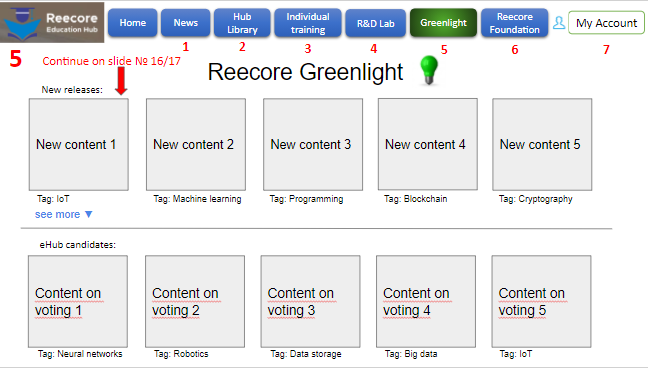Select the Greenlight tab
The height and width of the screenshot is (368, 648).
(443, 23)
